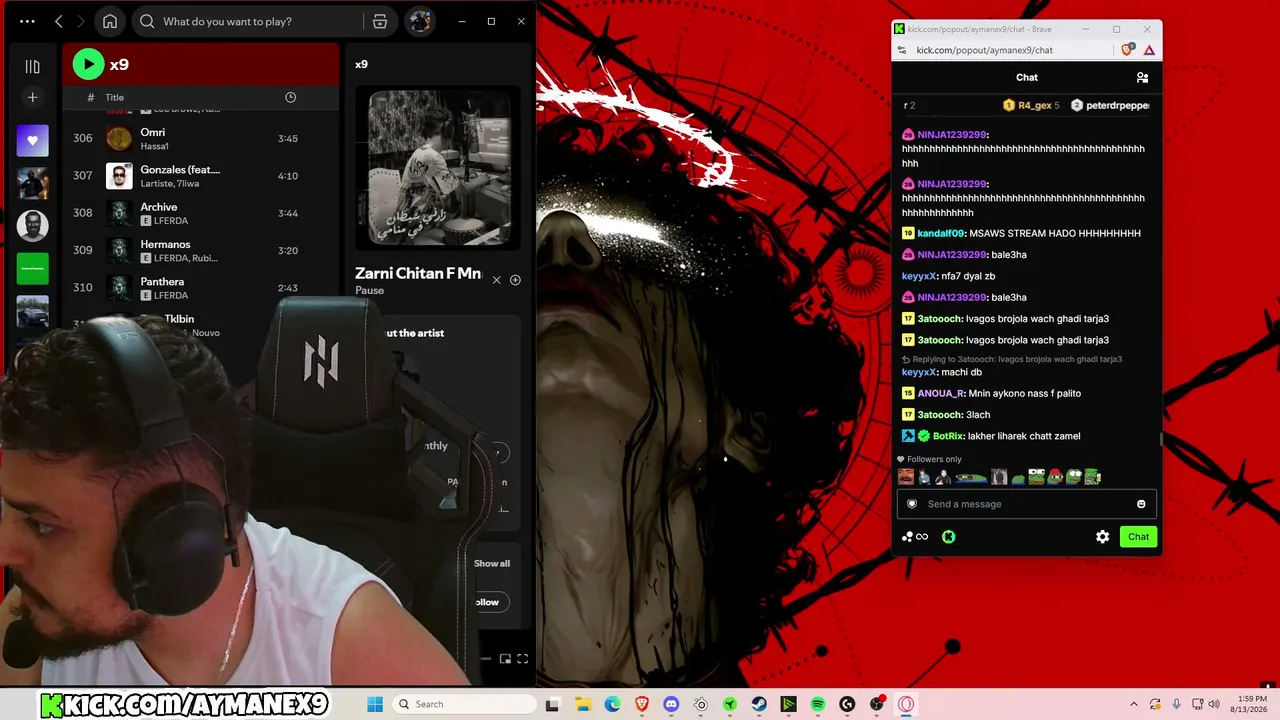Click the Brave site settings icon
The width and height of the screenshot is (1280, 720).
(x=902, y=50)
